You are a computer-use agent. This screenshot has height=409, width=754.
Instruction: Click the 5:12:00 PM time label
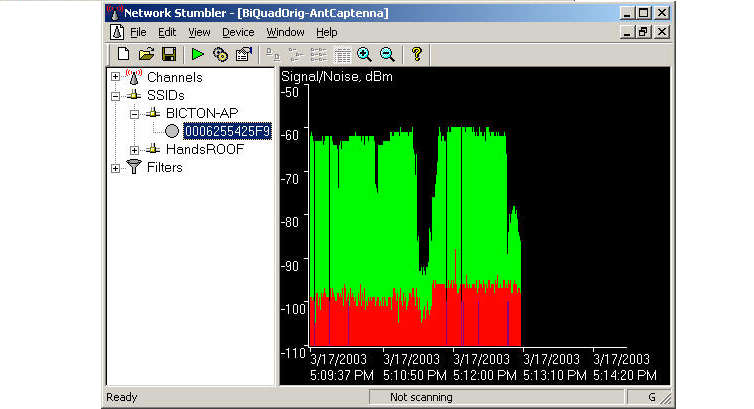click(484, 375)
